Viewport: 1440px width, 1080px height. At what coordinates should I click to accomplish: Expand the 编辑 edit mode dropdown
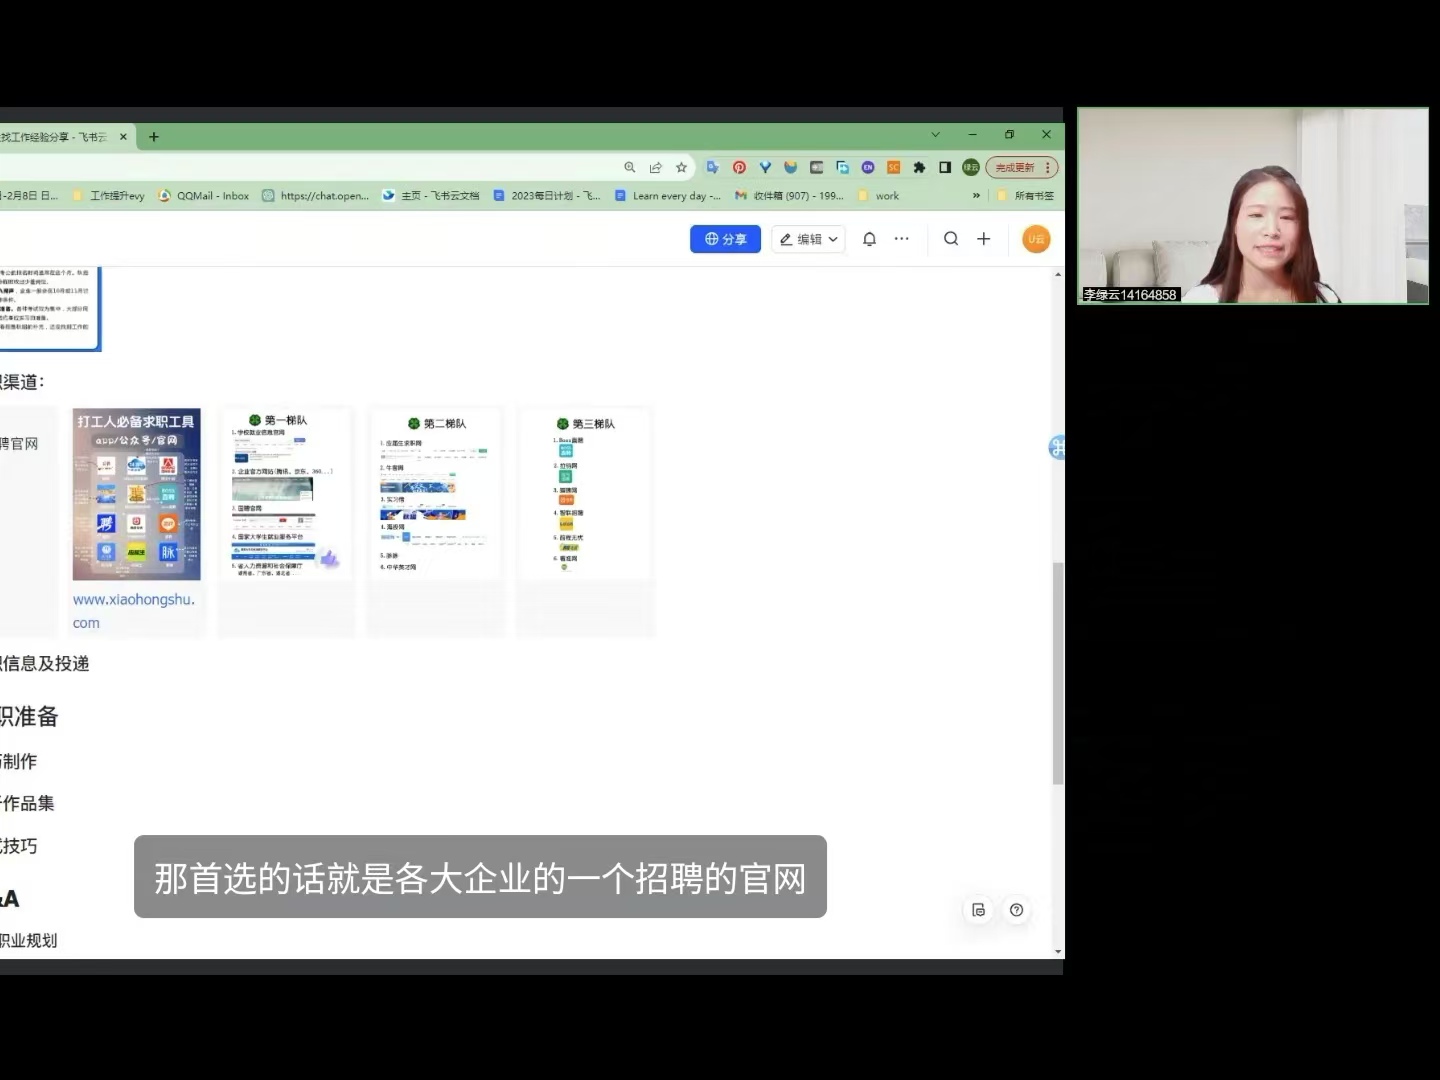coord(808,239)
